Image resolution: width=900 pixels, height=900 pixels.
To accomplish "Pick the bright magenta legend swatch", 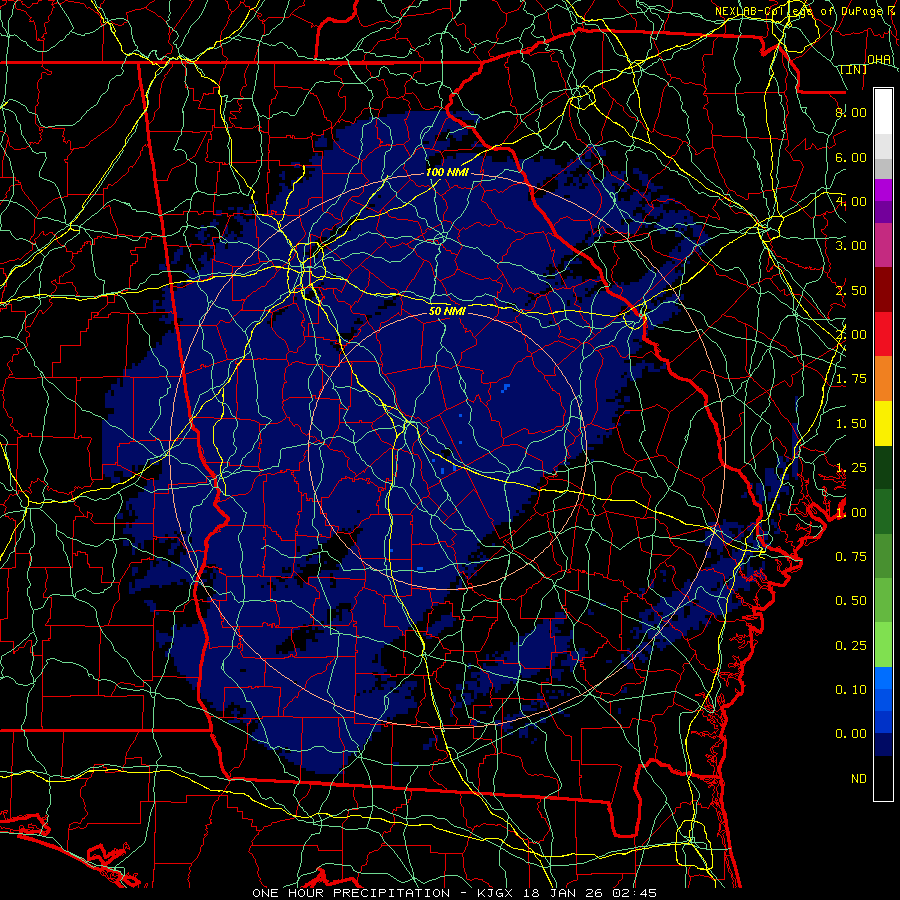I will 883,190.
